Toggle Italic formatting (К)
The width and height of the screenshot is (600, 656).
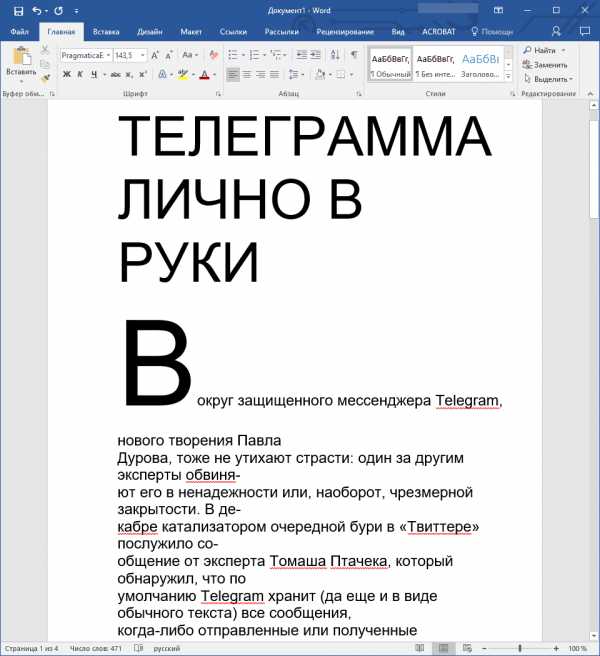(x=80, y=75)
